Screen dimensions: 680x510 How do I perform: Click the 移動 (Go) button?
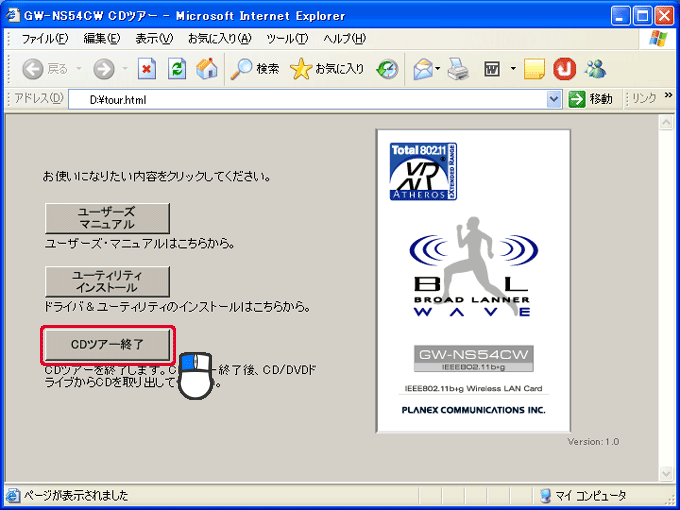(x=591, y=99)
